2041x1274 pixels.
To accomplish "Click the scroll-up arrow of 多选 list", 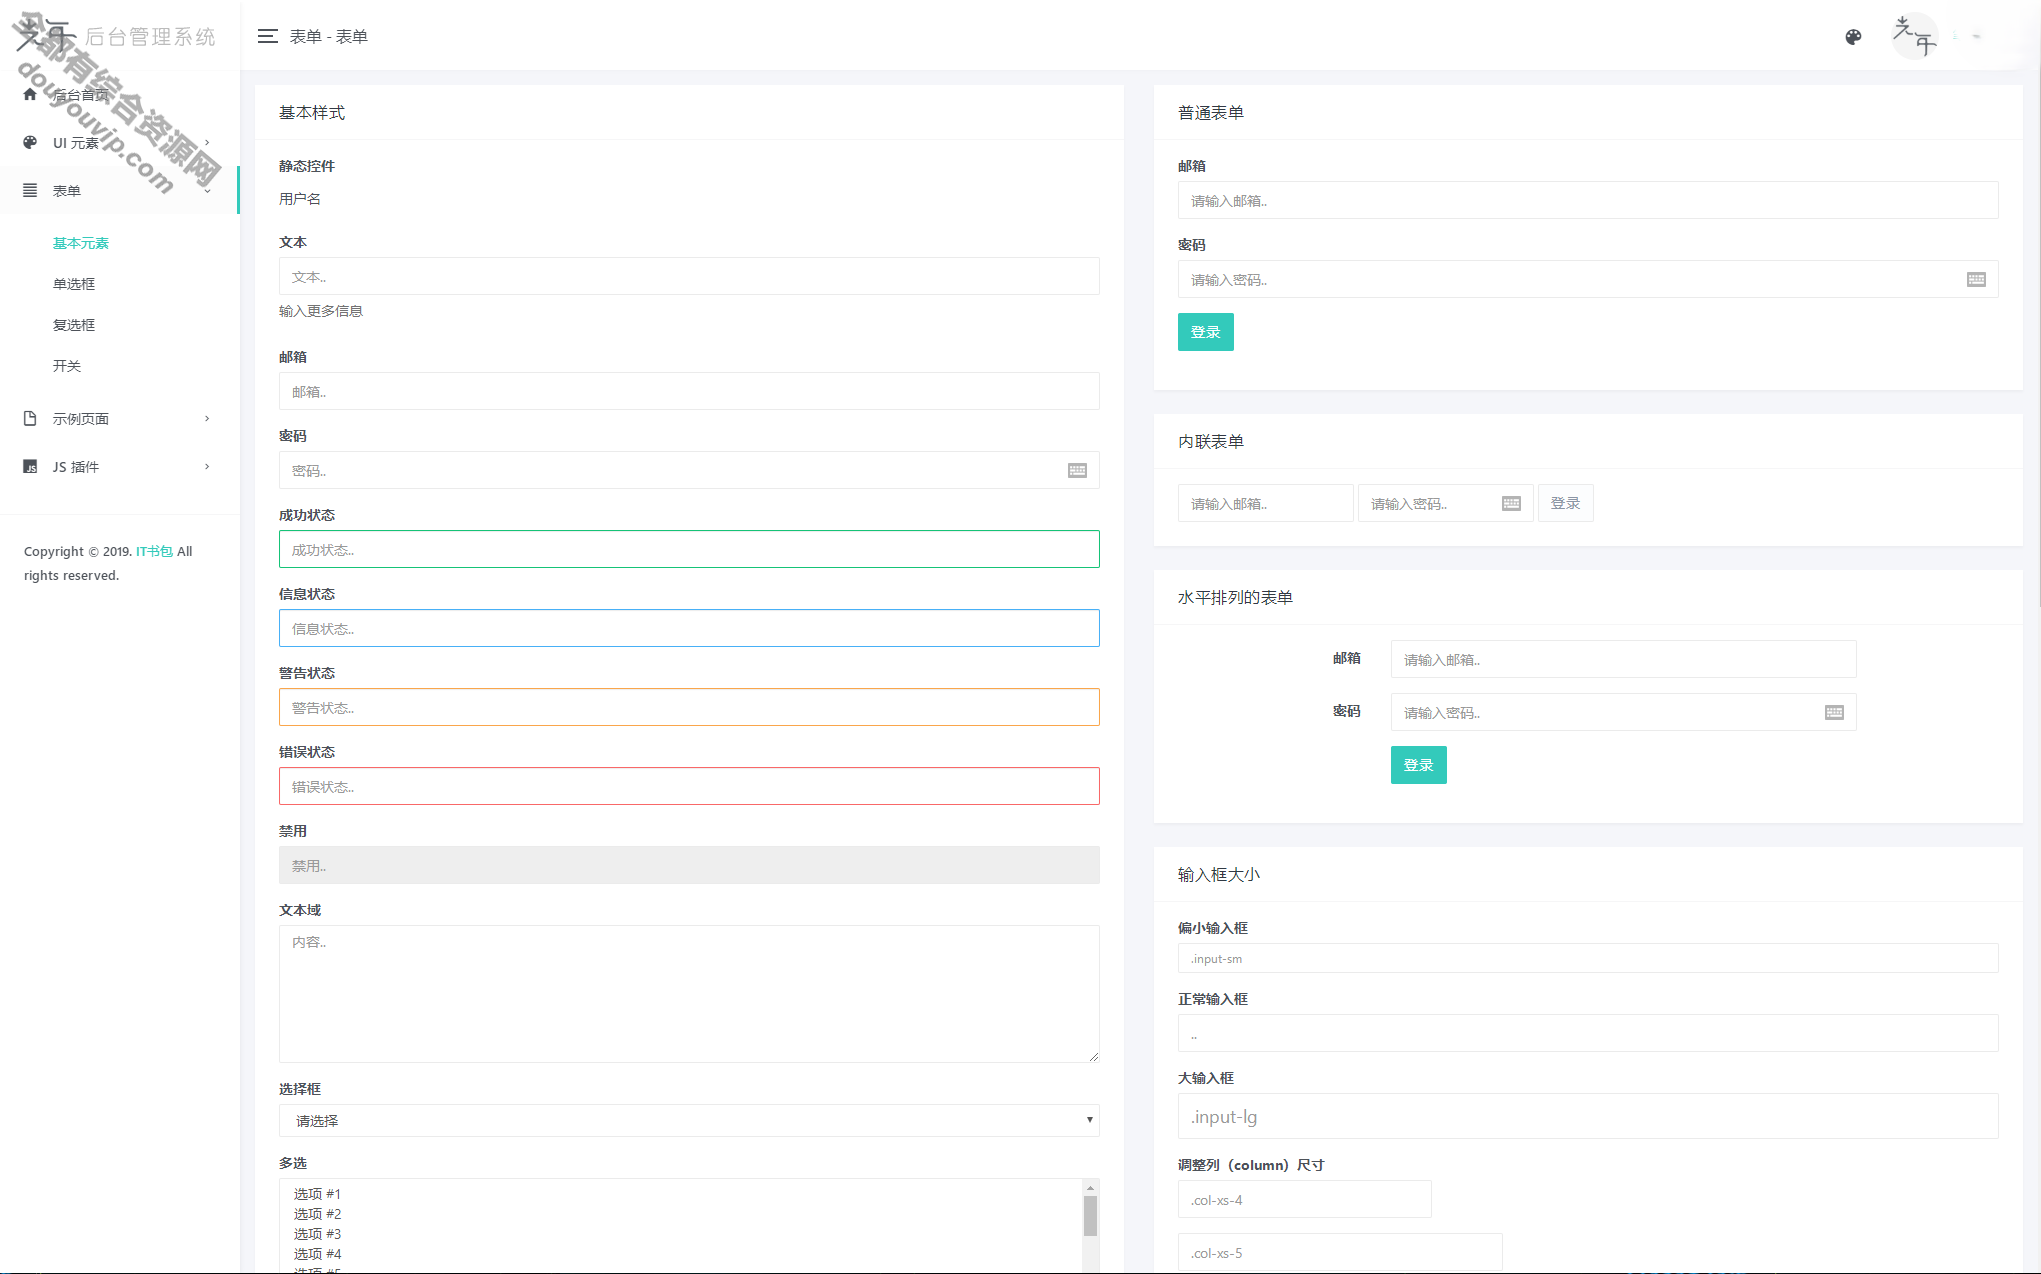I will (x=1090, y=1187).
